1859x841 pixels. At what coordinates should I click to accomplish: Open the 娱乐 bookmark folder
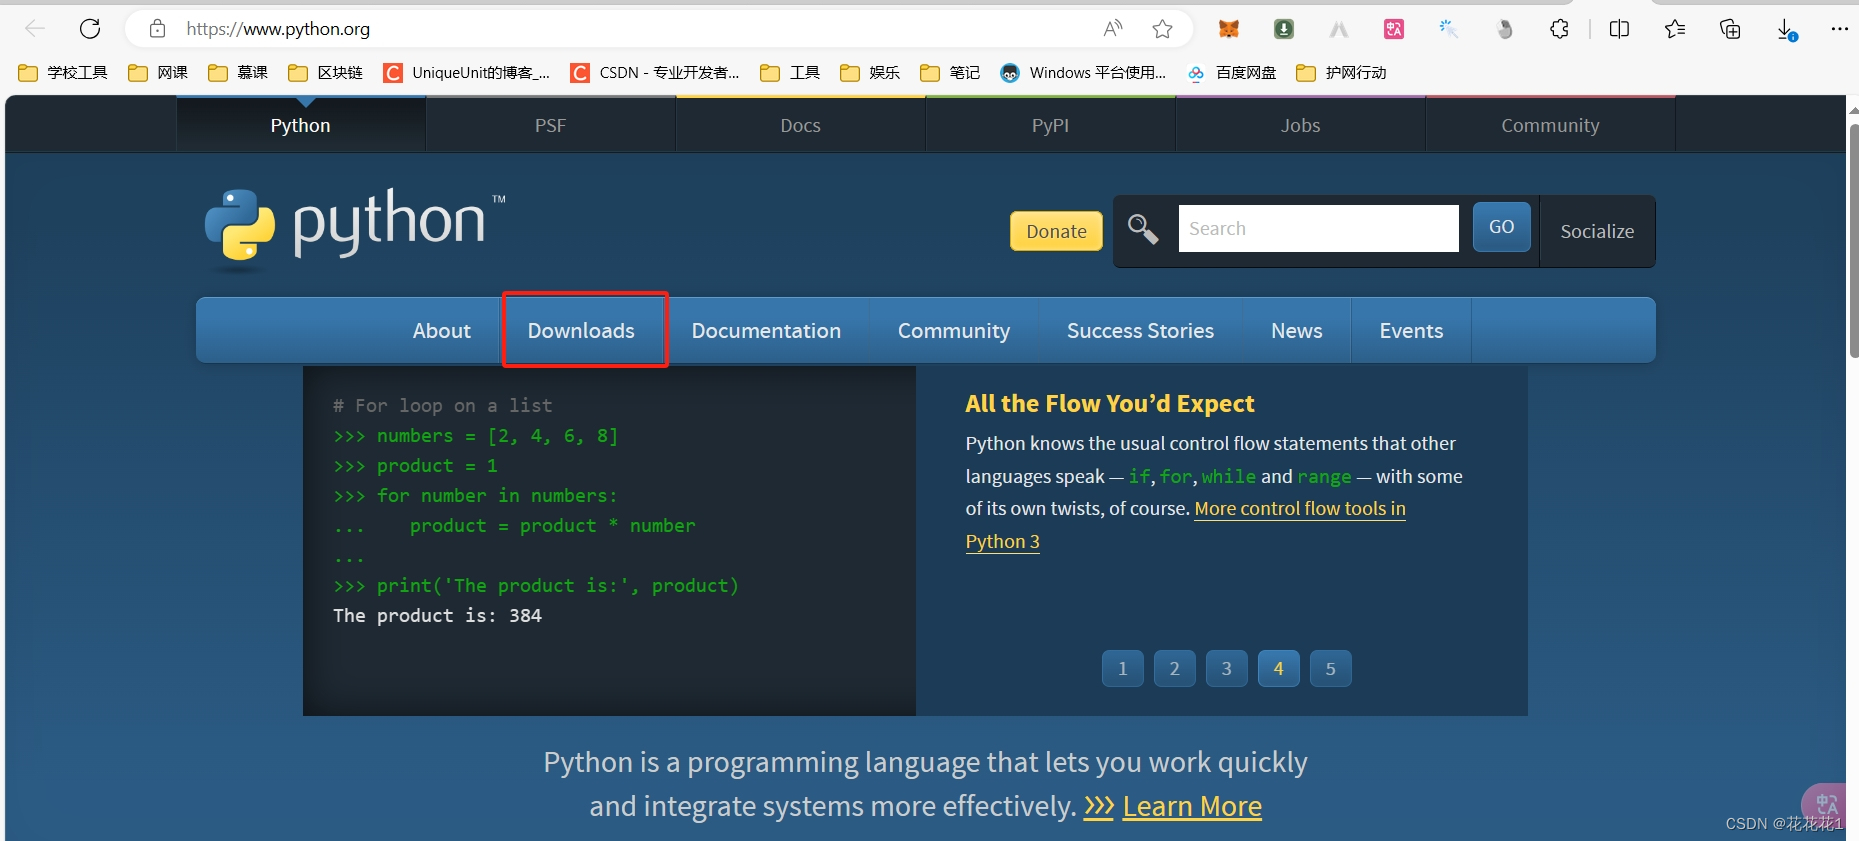tap(870, 73)
